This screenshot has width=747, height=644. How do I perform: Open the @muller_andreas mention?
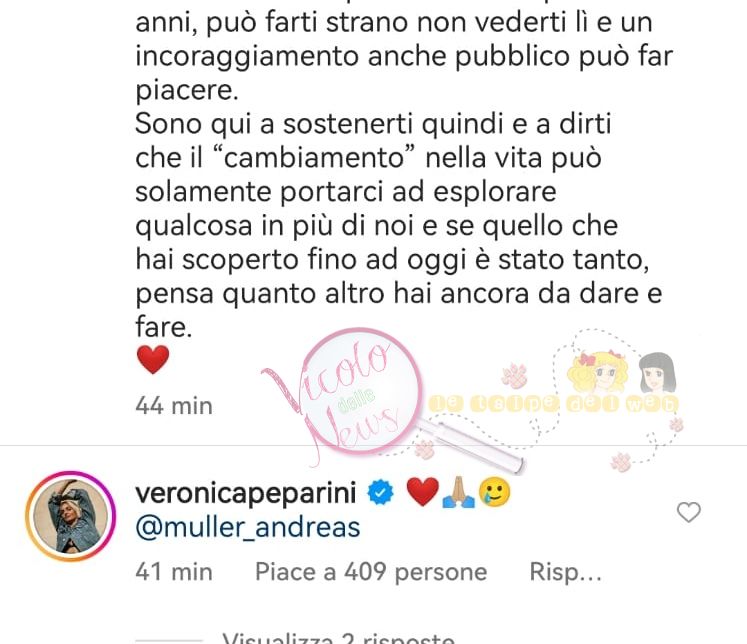point(248,528)
